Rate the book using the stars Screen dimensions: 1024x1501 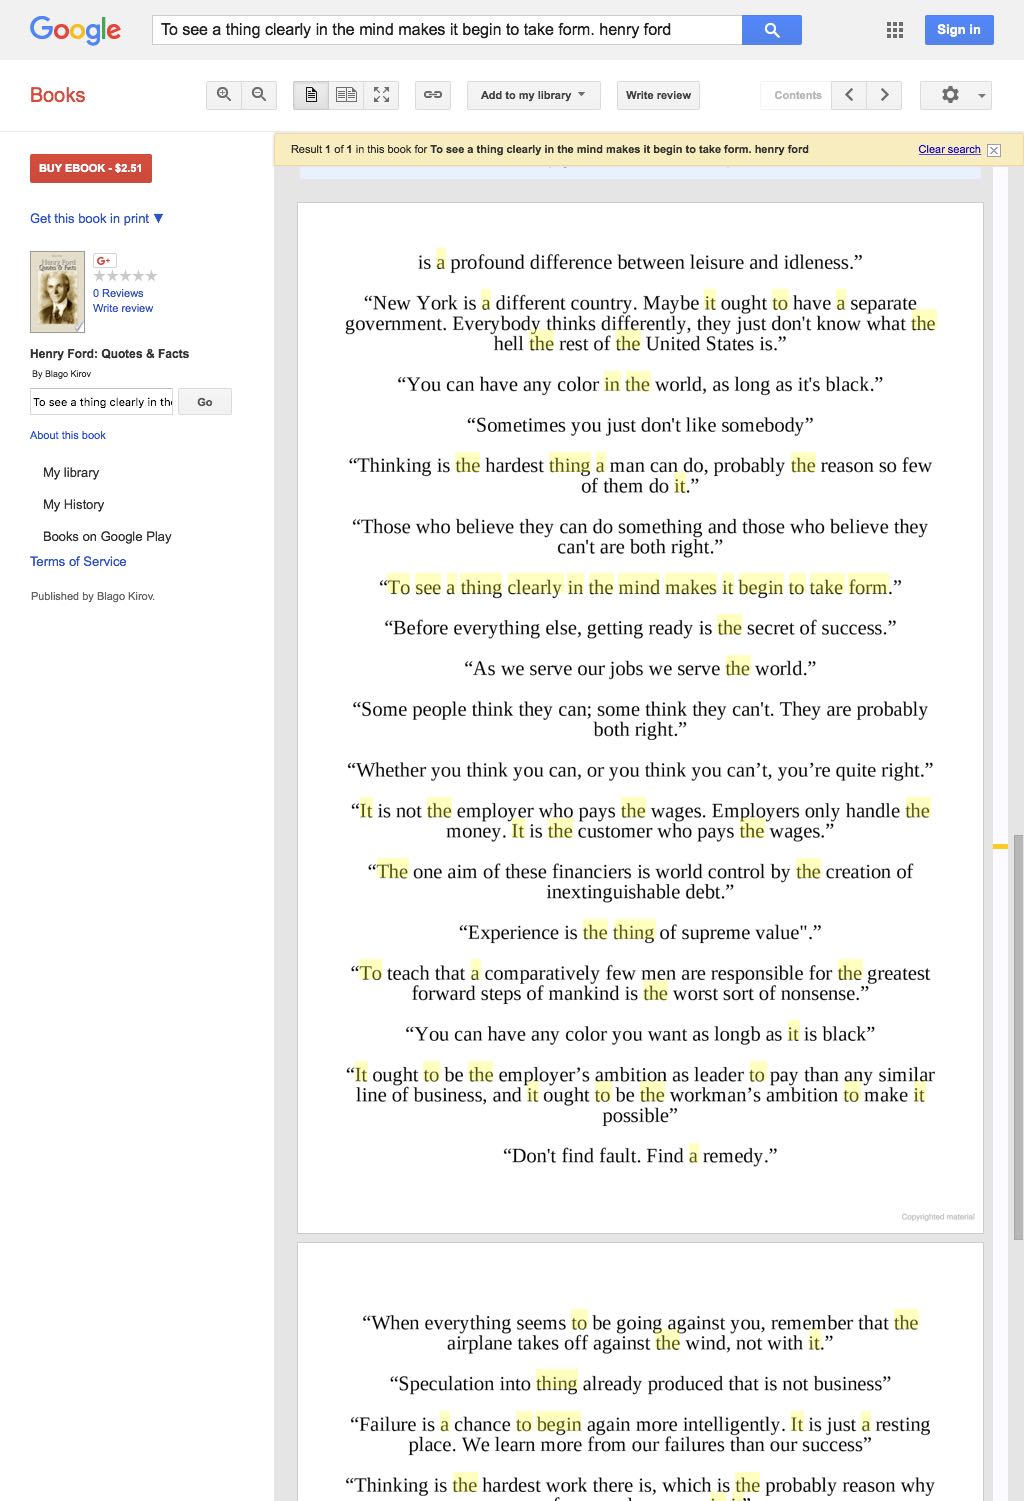[125, 276]
